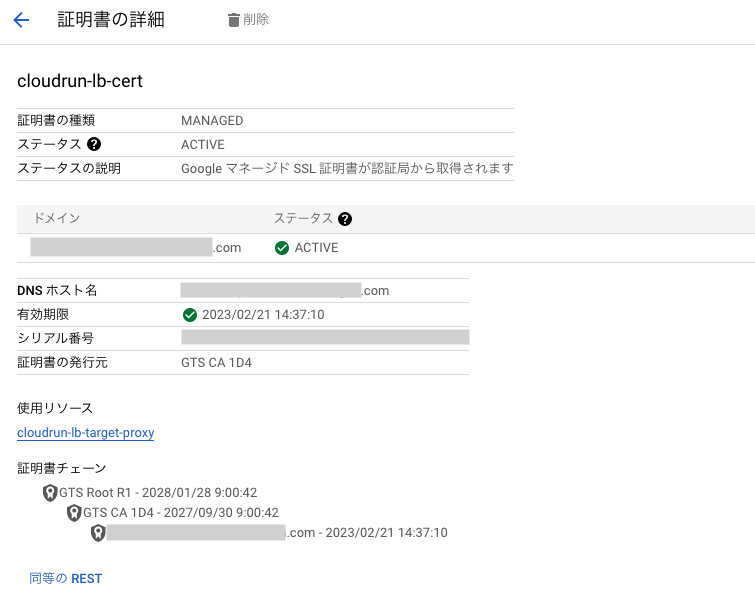
Task: Click the green check icon beside 有効期限 date
Action: point(190,315)
